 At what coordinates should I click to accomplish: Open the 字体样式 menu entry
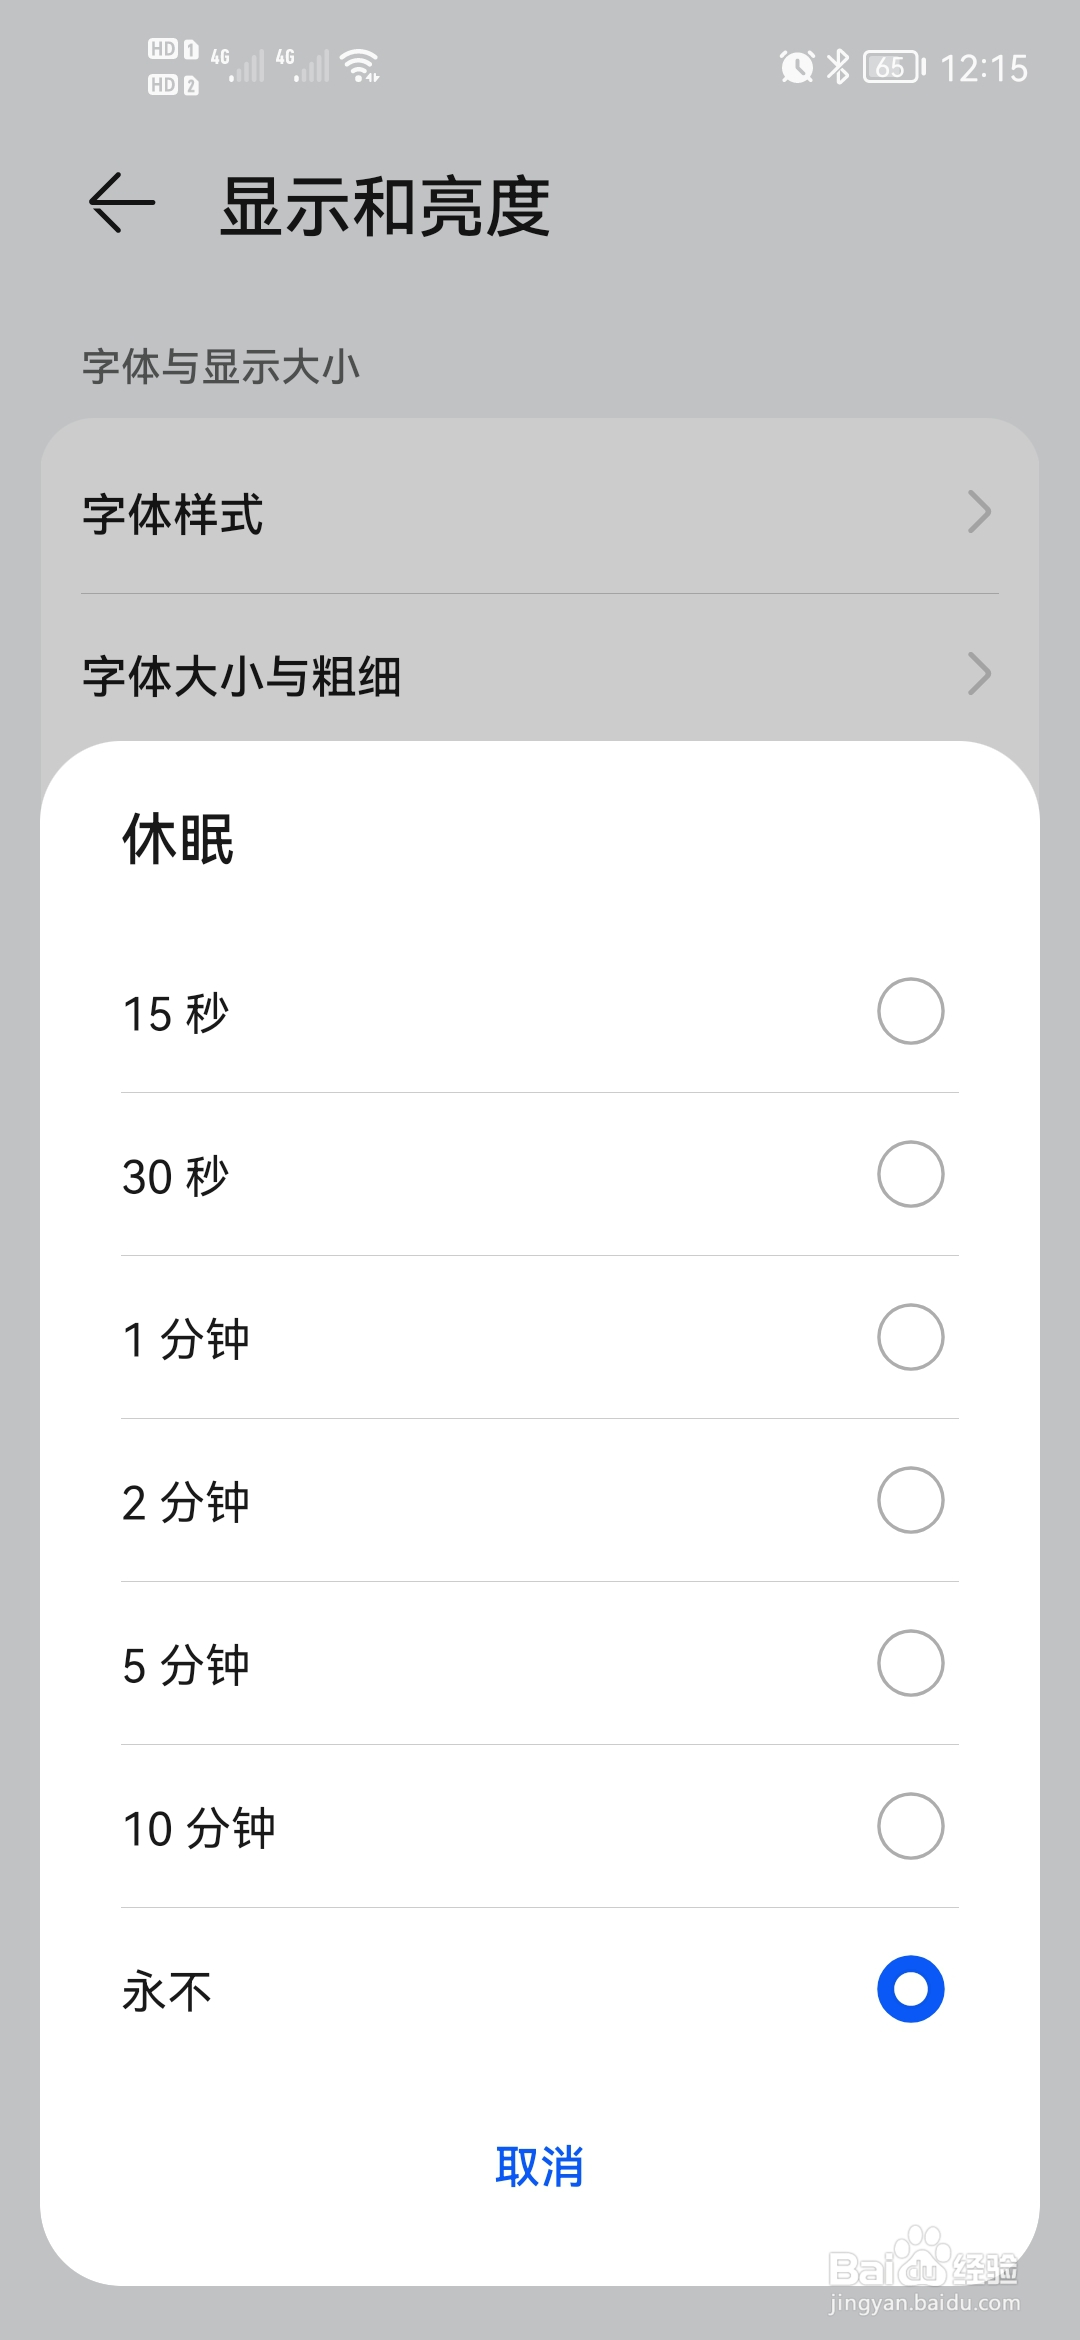coord(540,513)
